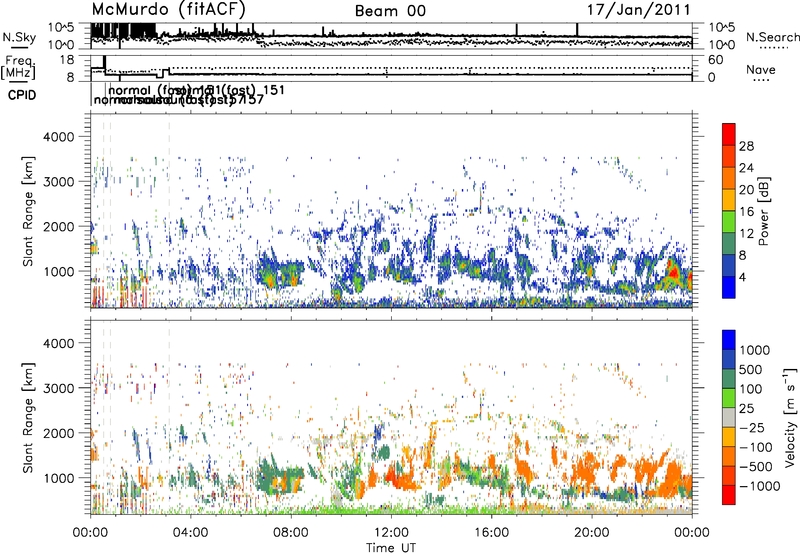Pick the red bottom segment of Velocity colorbar

[x=729, y=495]
